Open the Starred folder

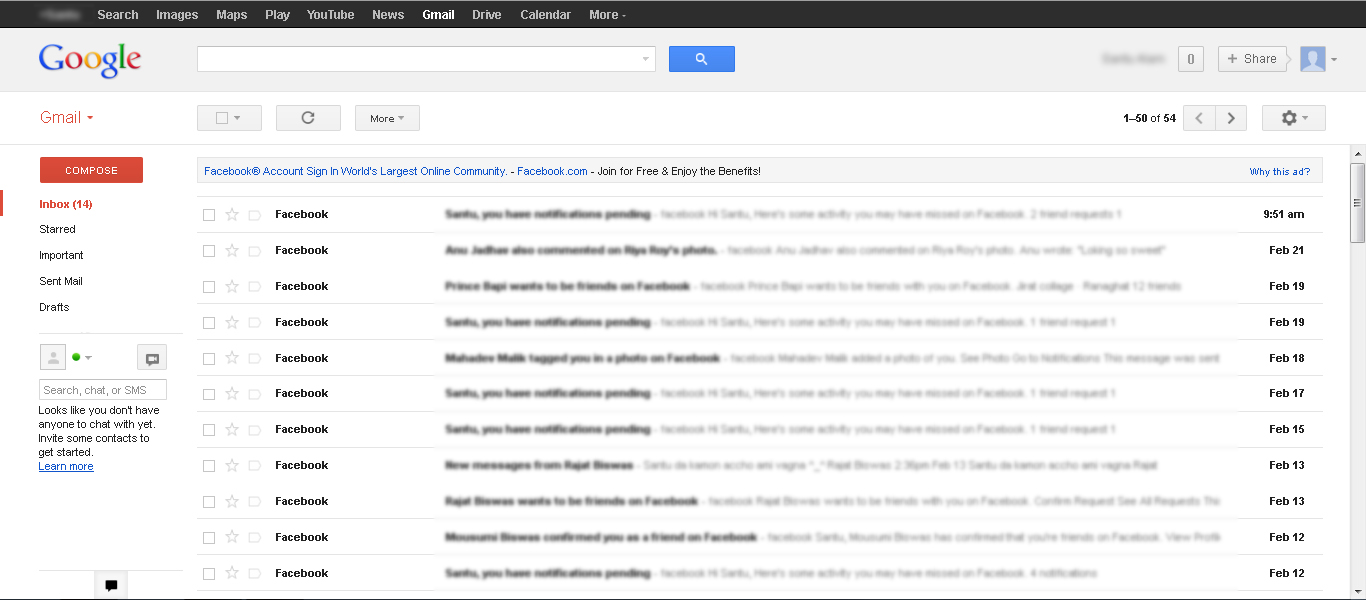coord(58,229)
